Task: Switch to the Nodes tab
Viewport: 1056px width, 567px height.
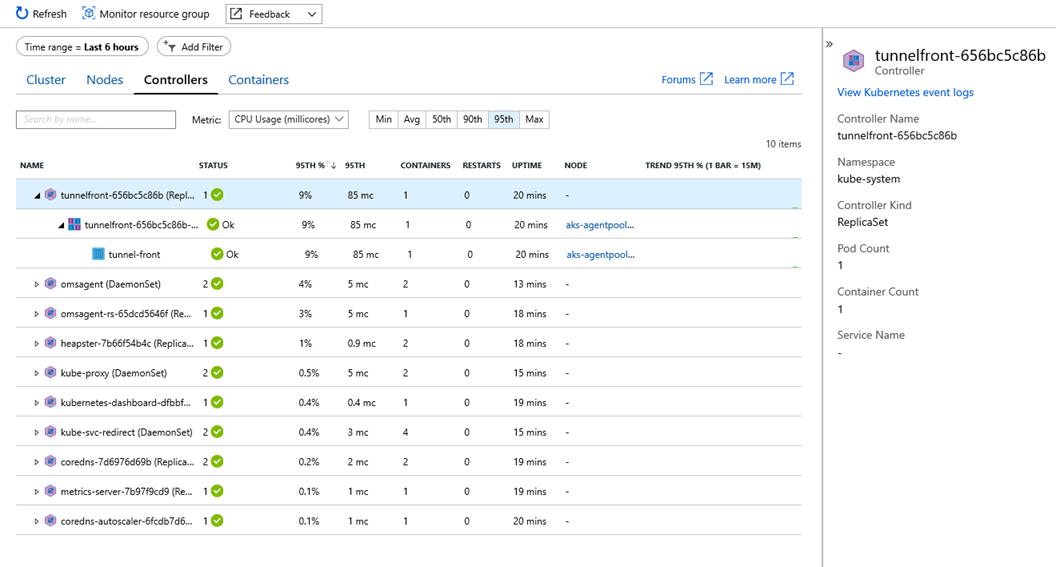Action: [x=104, y=79]
